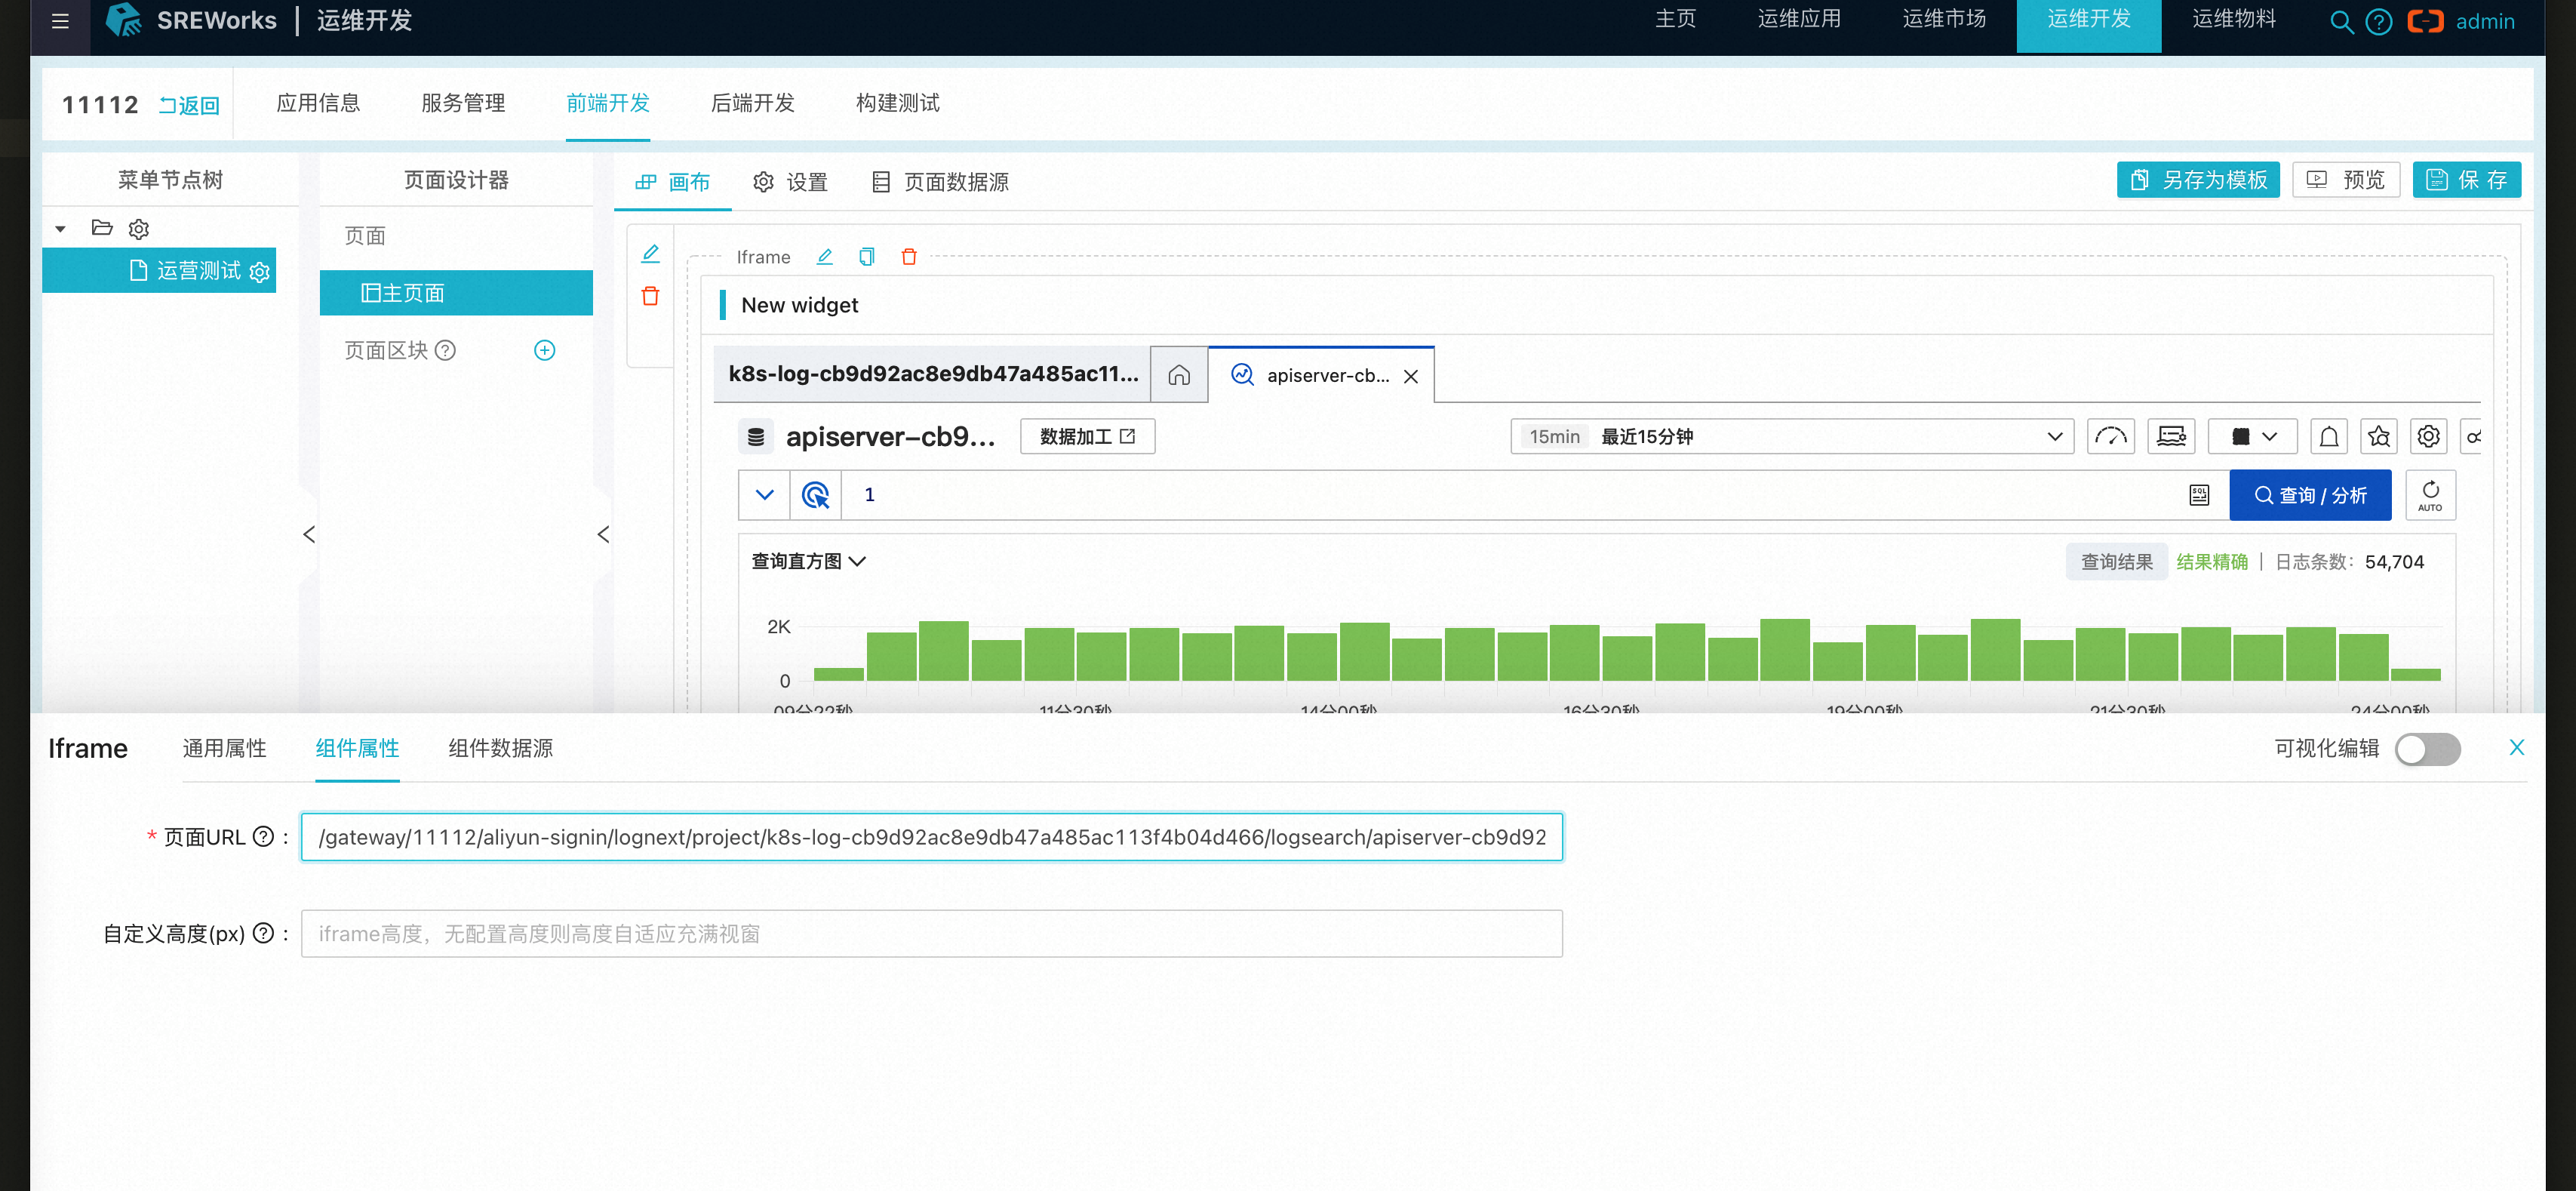Viewport: 2576px width, 1191px height.
Task: Switch to 通用属性 tab
Action: coord(224,748)
